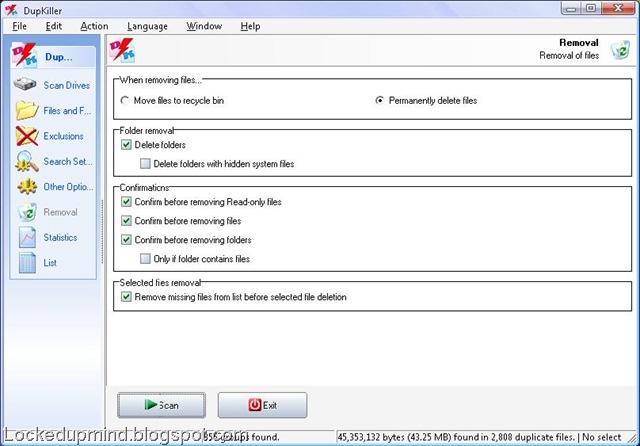640x446 pixels.
Task: Click the Exclusions crossed folder icon
Action: click(27, 136)
